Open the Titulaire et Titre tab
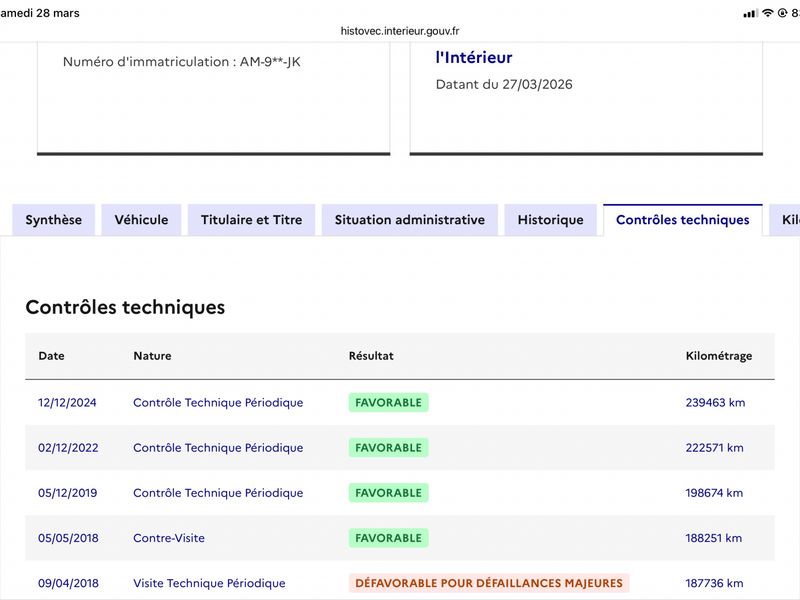Viewport: 800px width, 600px height. pos(251,220)
